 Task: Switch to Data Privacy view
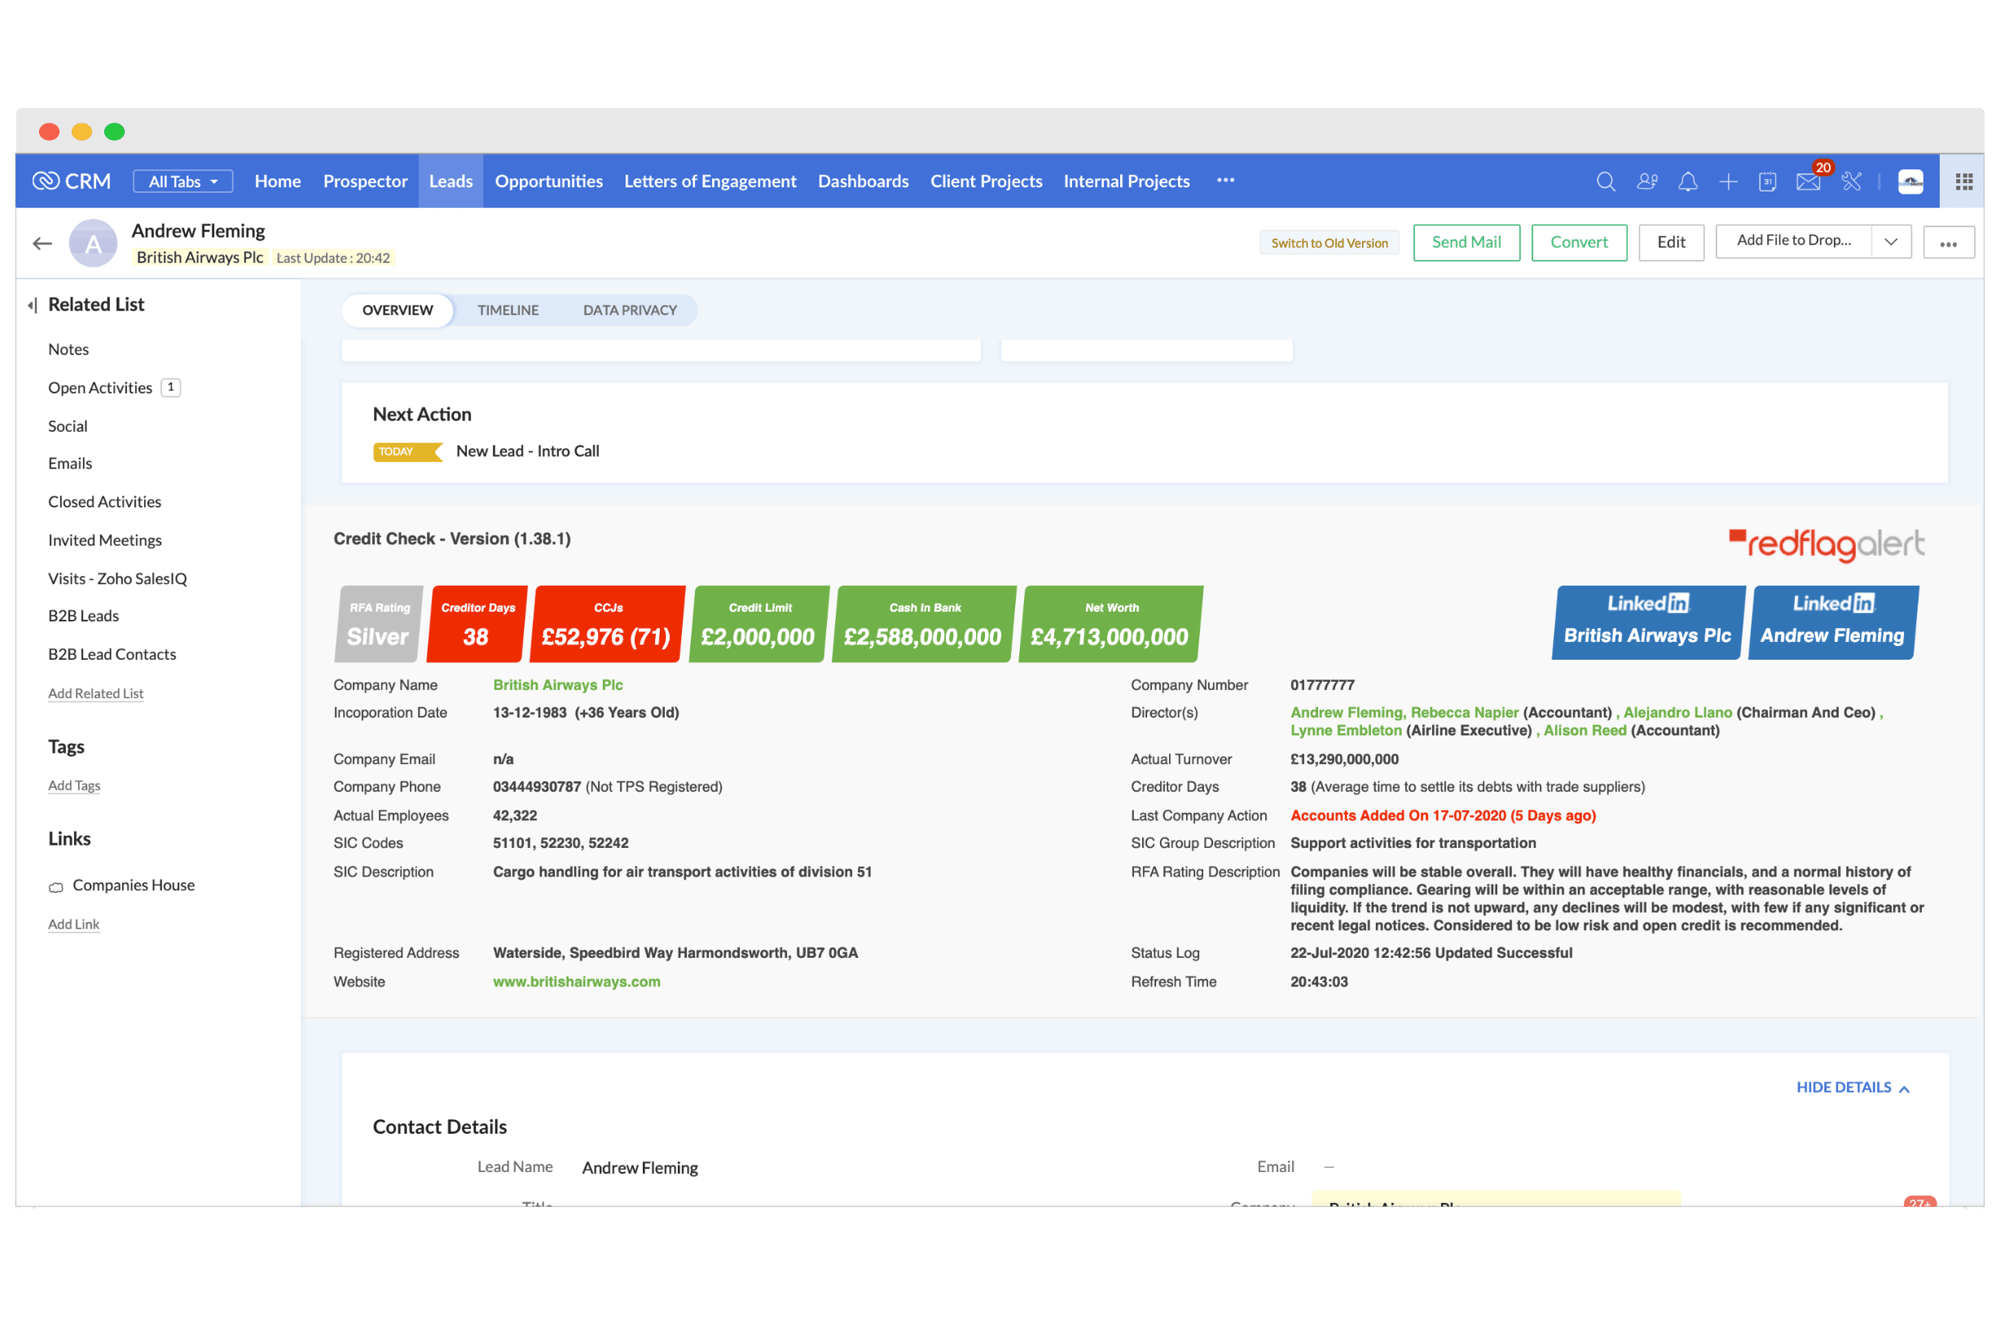tap(630, 310)
